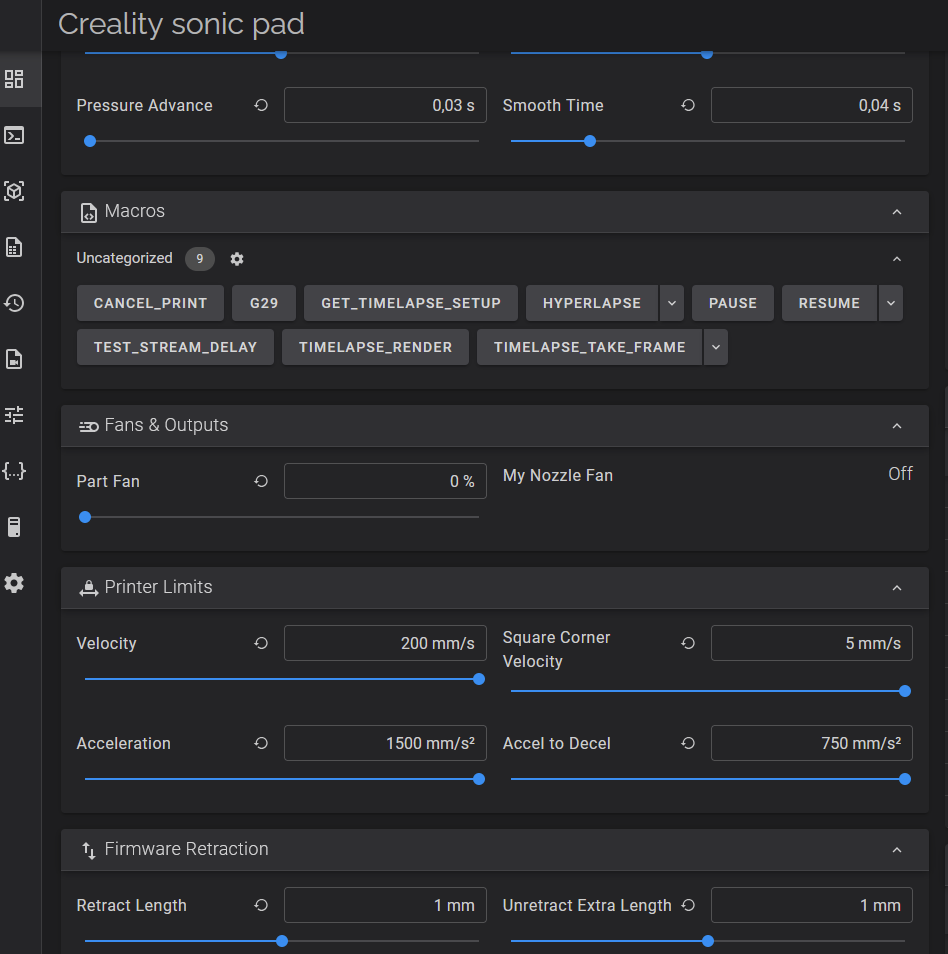Image resolution: width=948 pixels, height=954 pixels.
Task: Click the Part Fan slider handle
Action: [85, 517]
